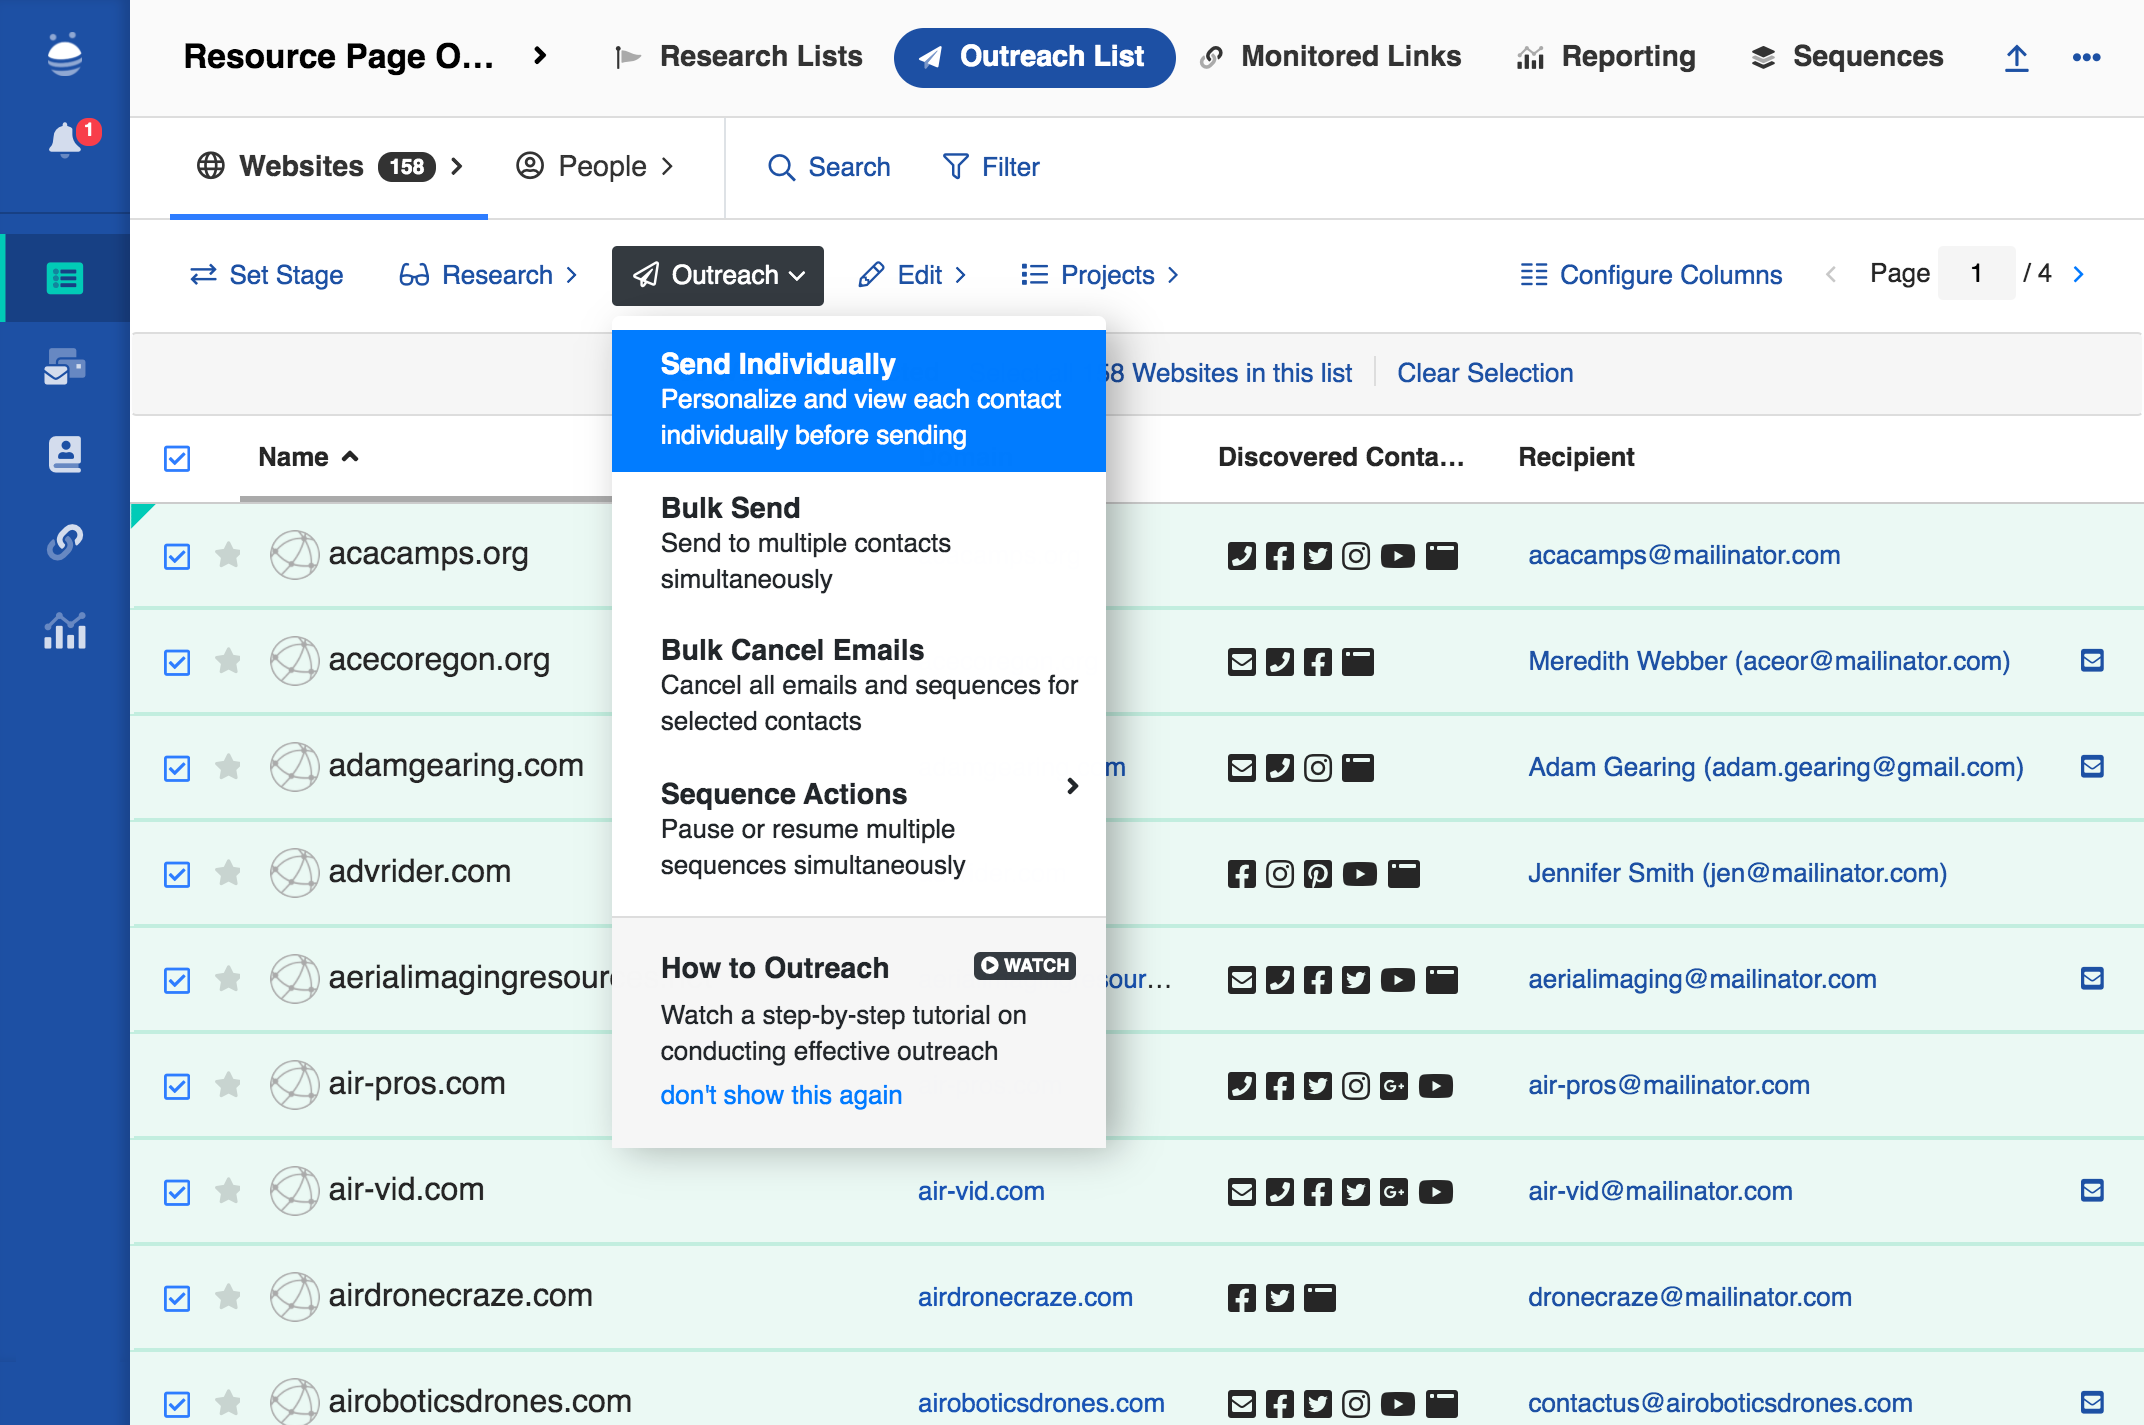Click don't show this again link
The width and height of the screenshot is (2144, 1425).
pos(781,1095)
